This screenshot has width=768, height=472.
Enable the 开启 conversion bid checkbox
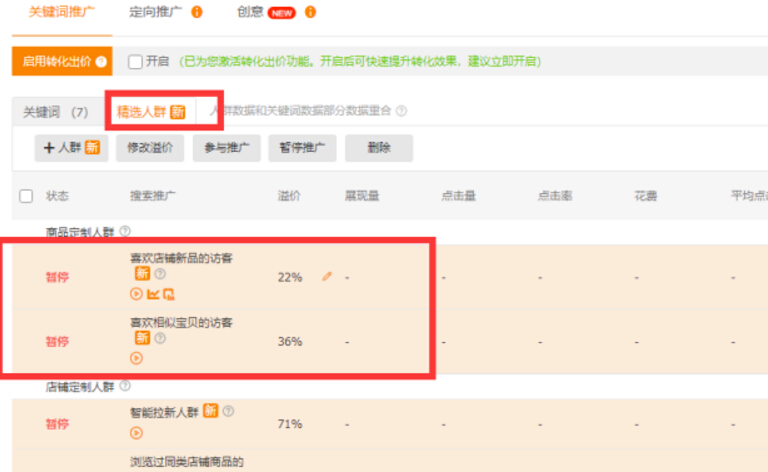136,62
